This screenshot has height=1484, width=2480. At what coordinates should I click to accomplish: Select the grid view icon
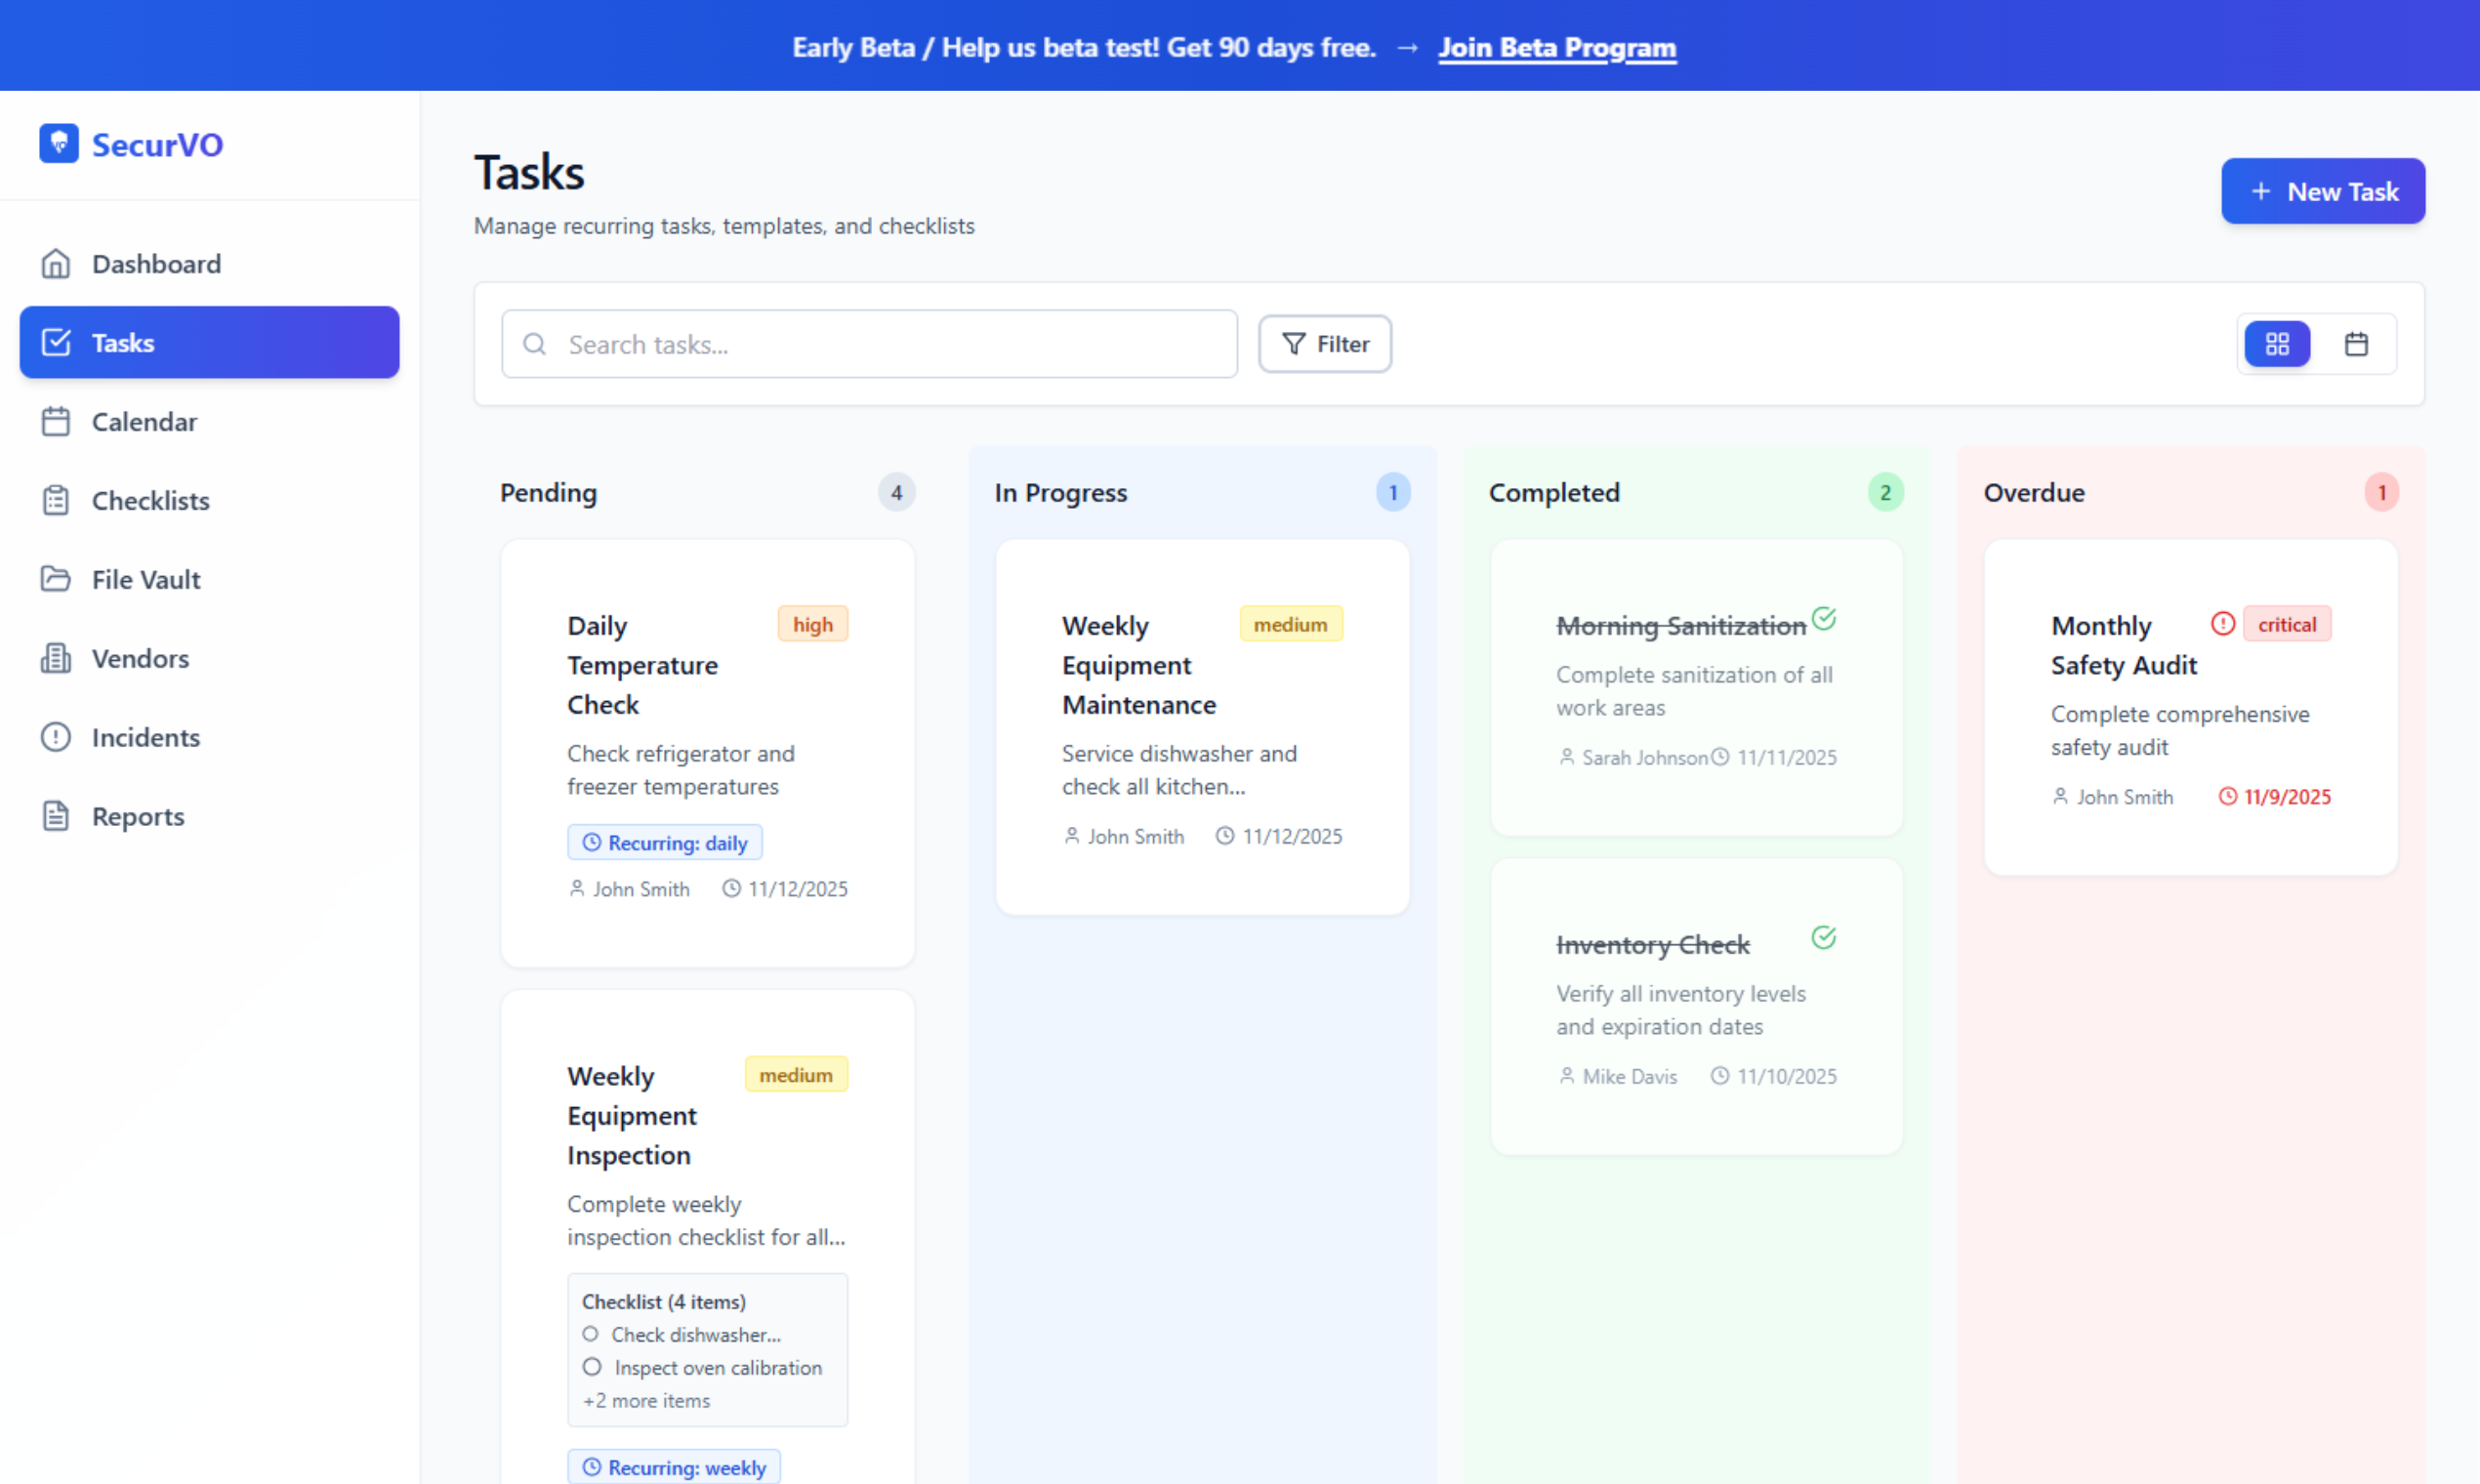point(2277,343)
